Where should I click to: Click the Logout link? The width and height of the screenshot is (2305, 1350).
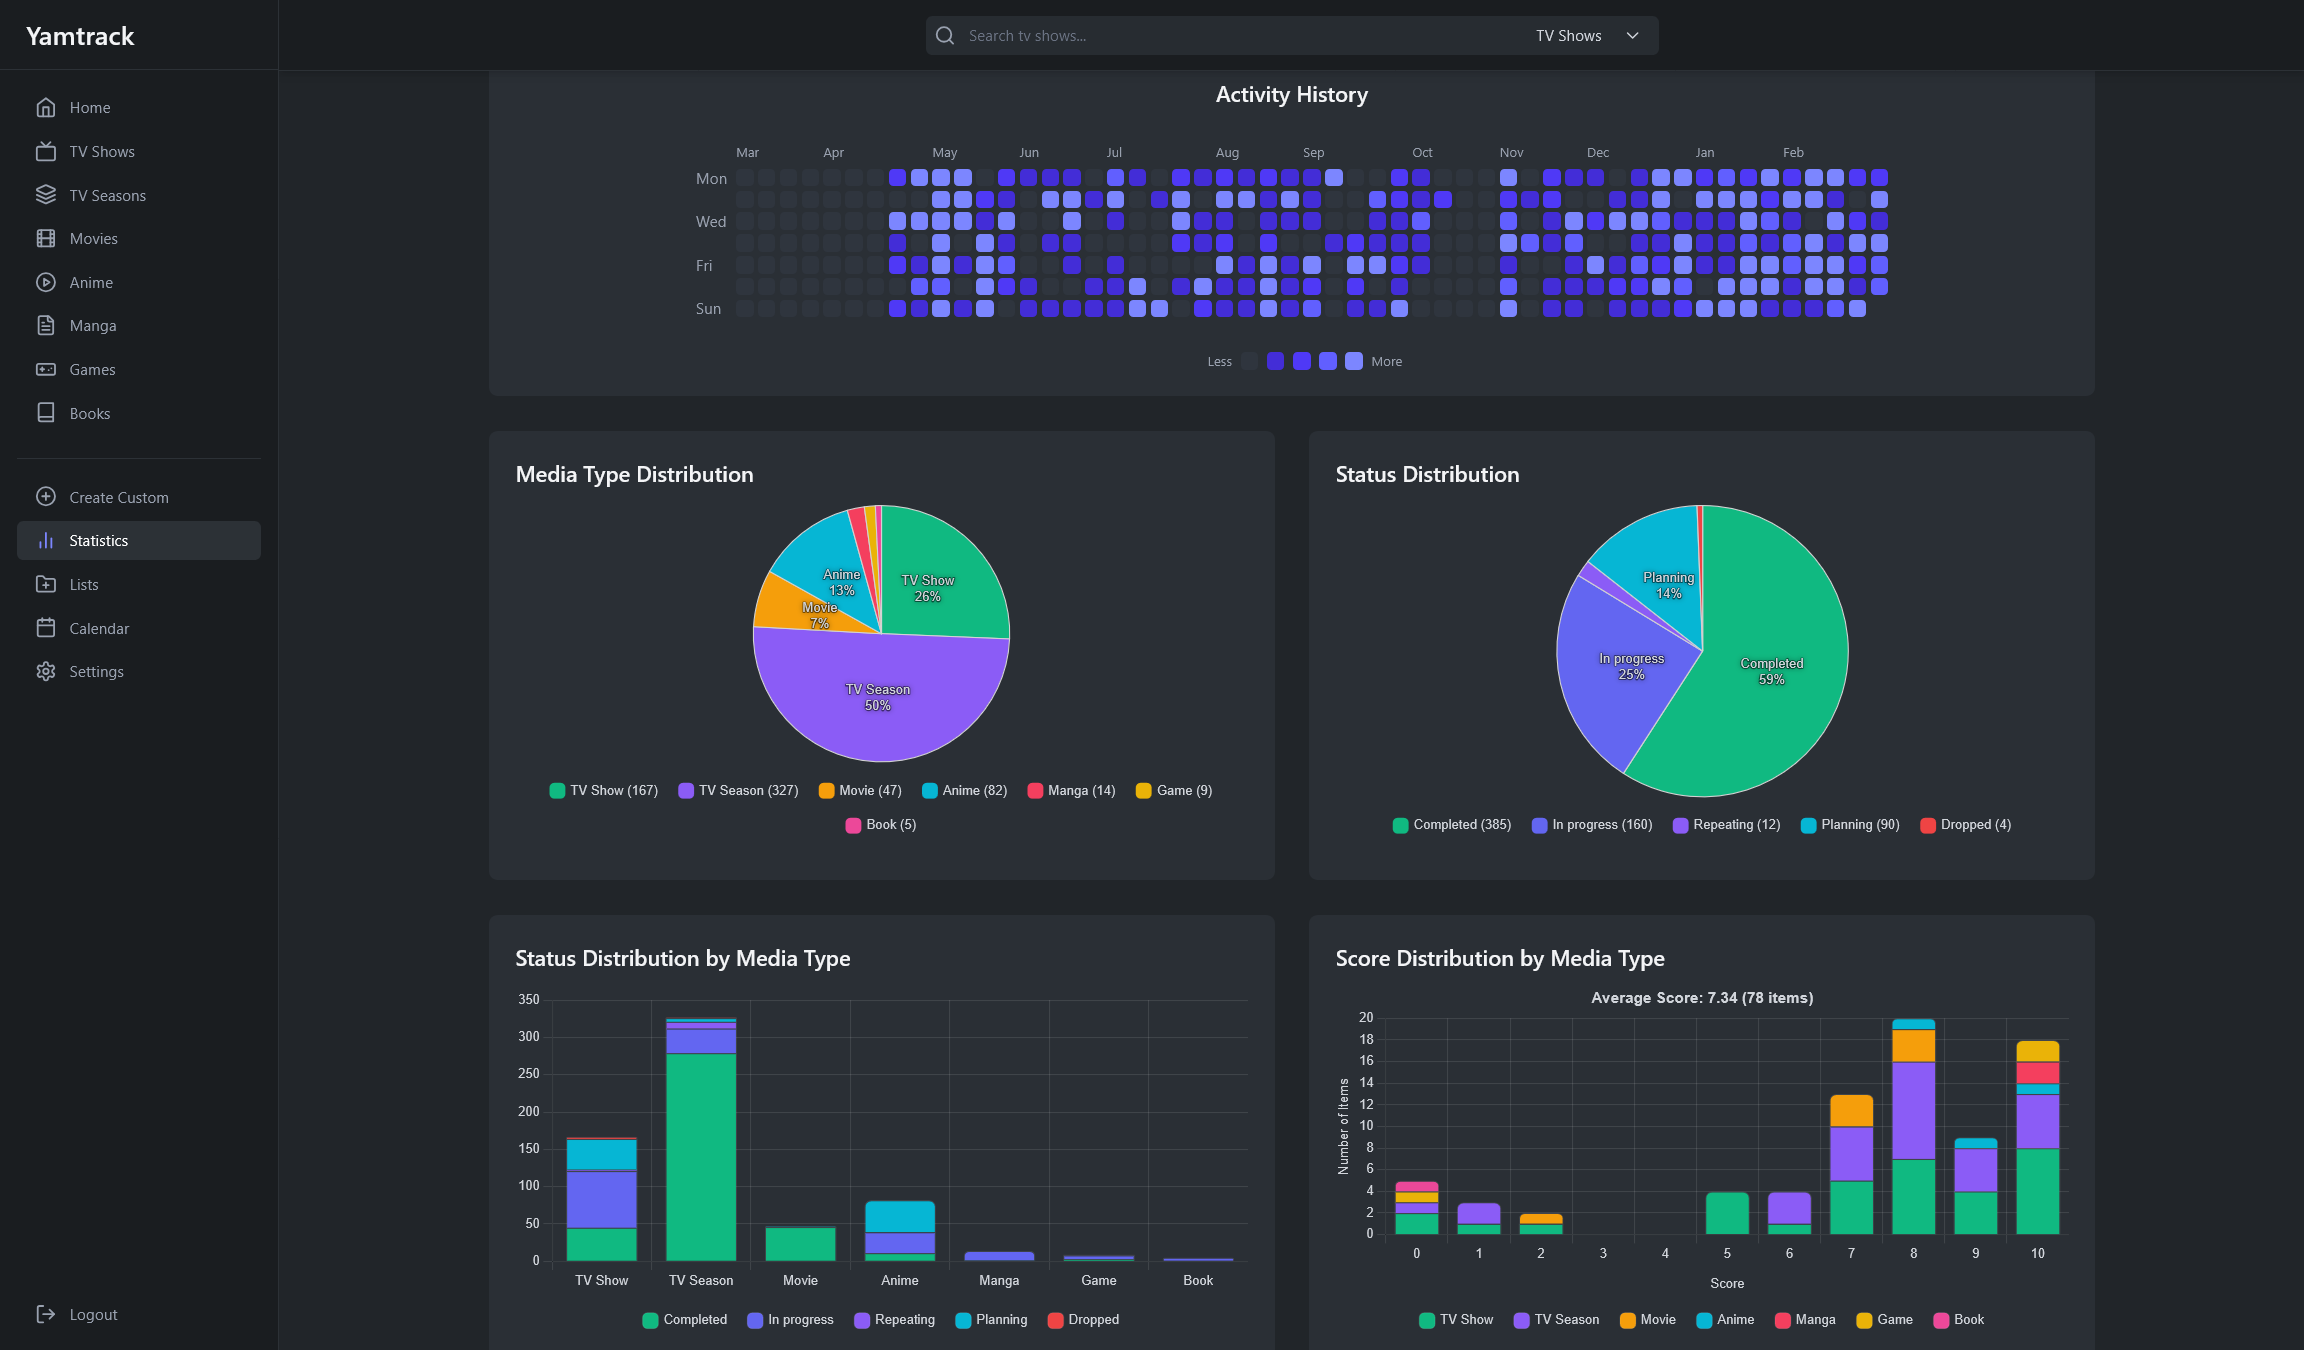click(93, 1315)
